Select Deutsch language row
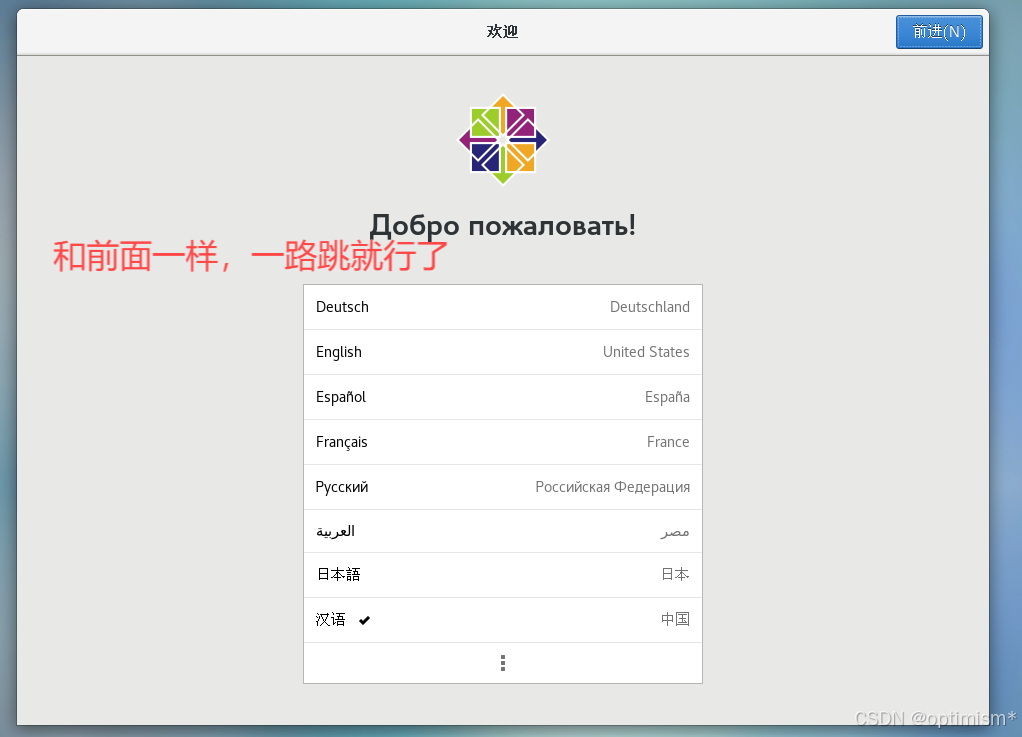This screenshot has width=1022, height=737. [503, 307]
